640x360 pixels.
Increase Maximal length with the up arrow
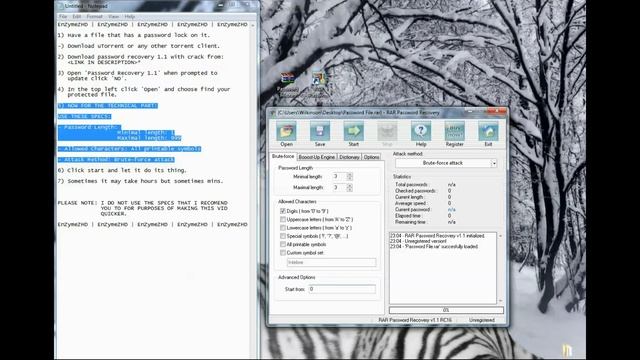coord(349,185)
